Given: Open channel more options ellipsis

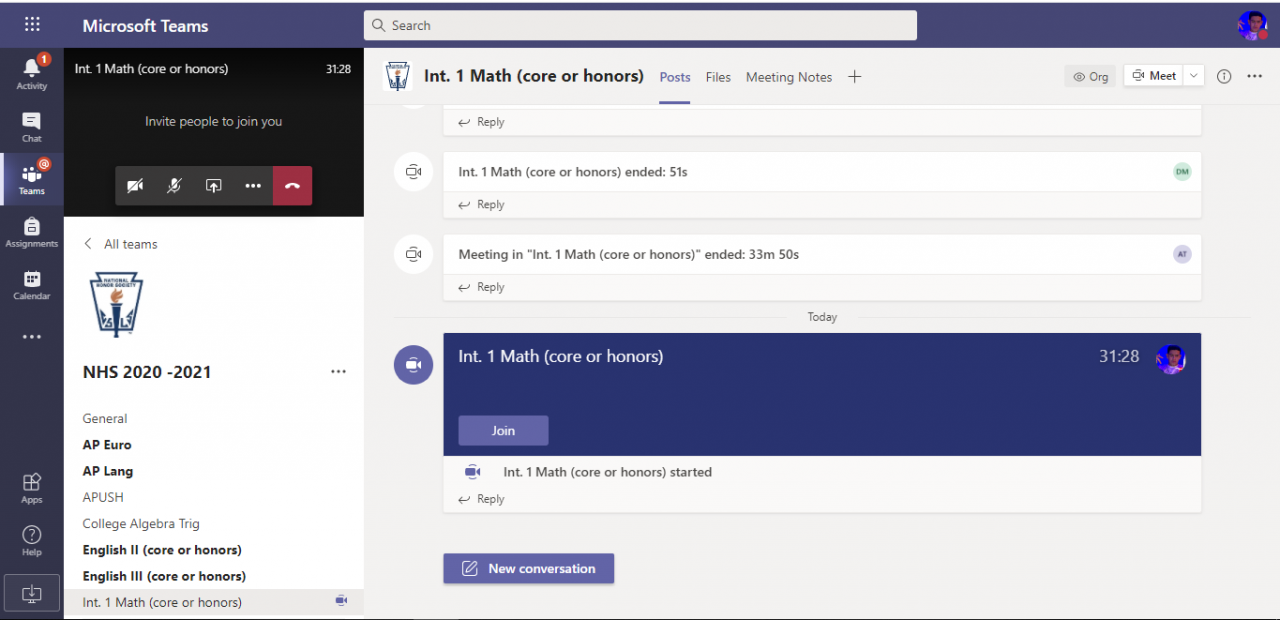Looking at the screenshot, I should [1255, 76].
